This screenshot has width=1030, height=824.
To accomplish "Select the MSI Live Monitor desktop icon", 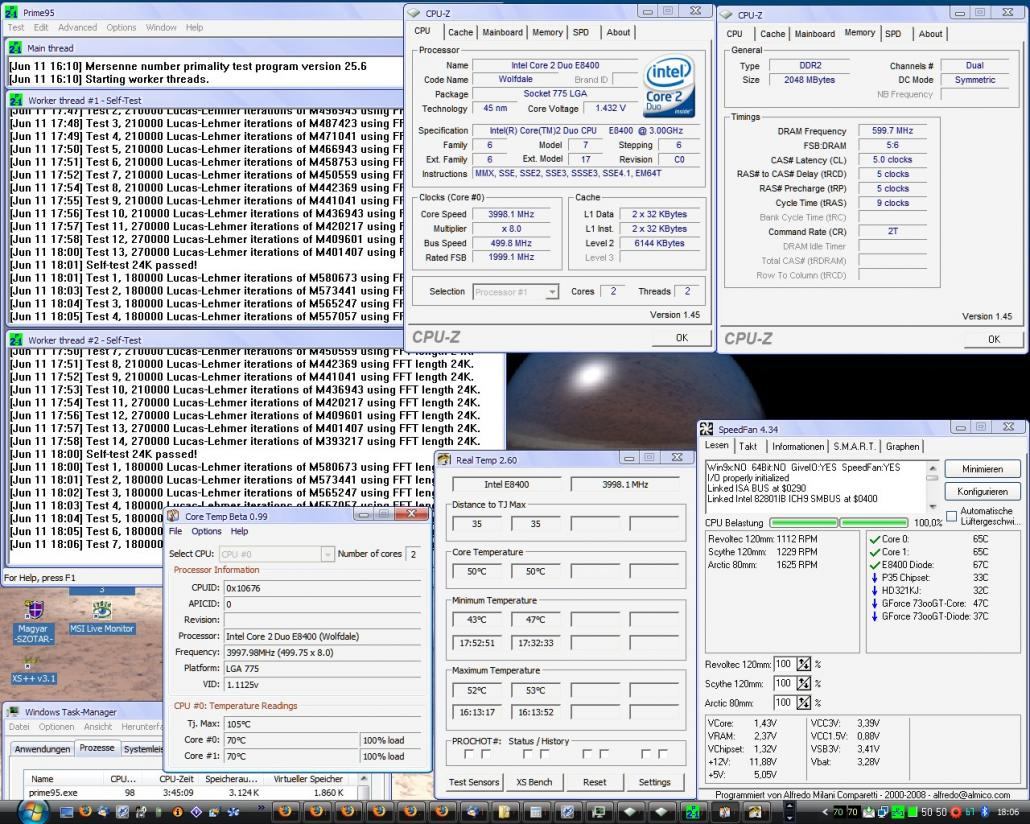I will click(101, 618).
